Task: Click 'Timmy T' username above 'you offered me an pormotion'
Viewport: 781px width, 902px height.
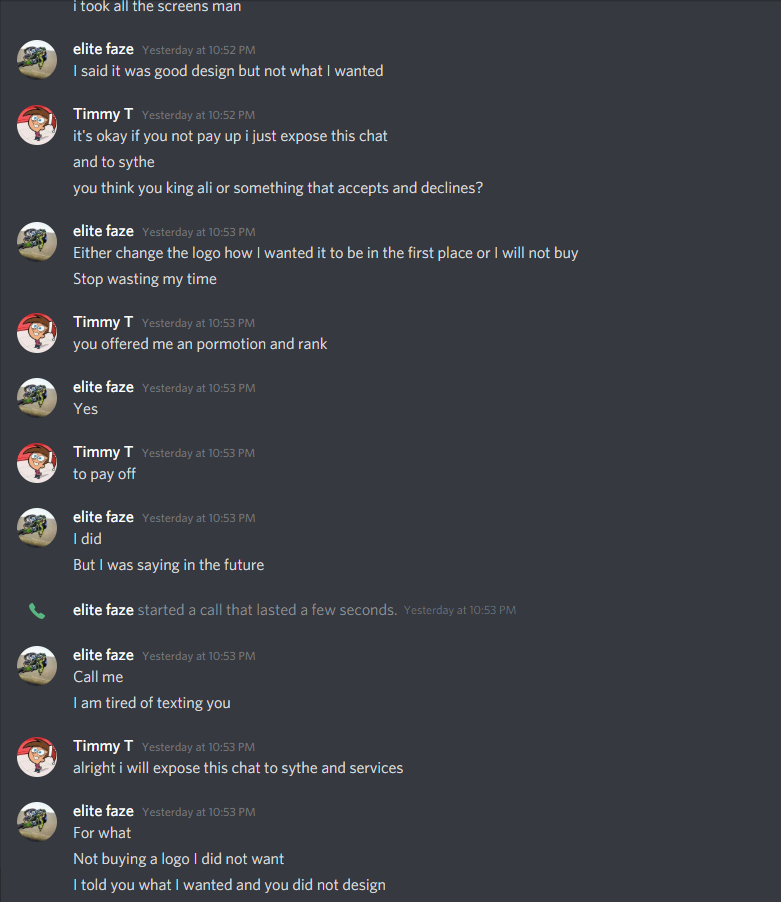Action: tap(103, 322)
